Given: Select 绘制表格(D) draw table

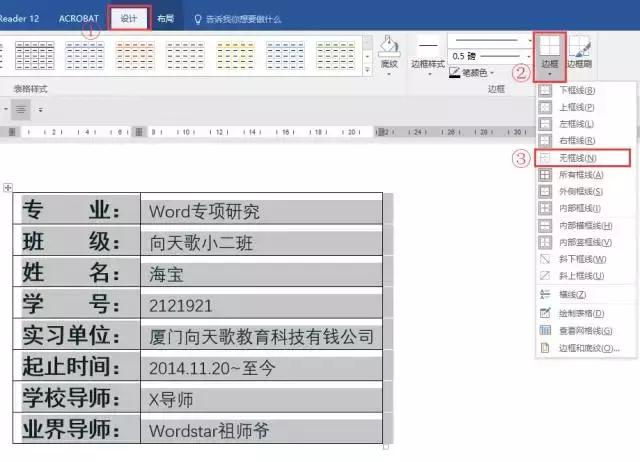Looking at the screenshot, I should point(586,313).
